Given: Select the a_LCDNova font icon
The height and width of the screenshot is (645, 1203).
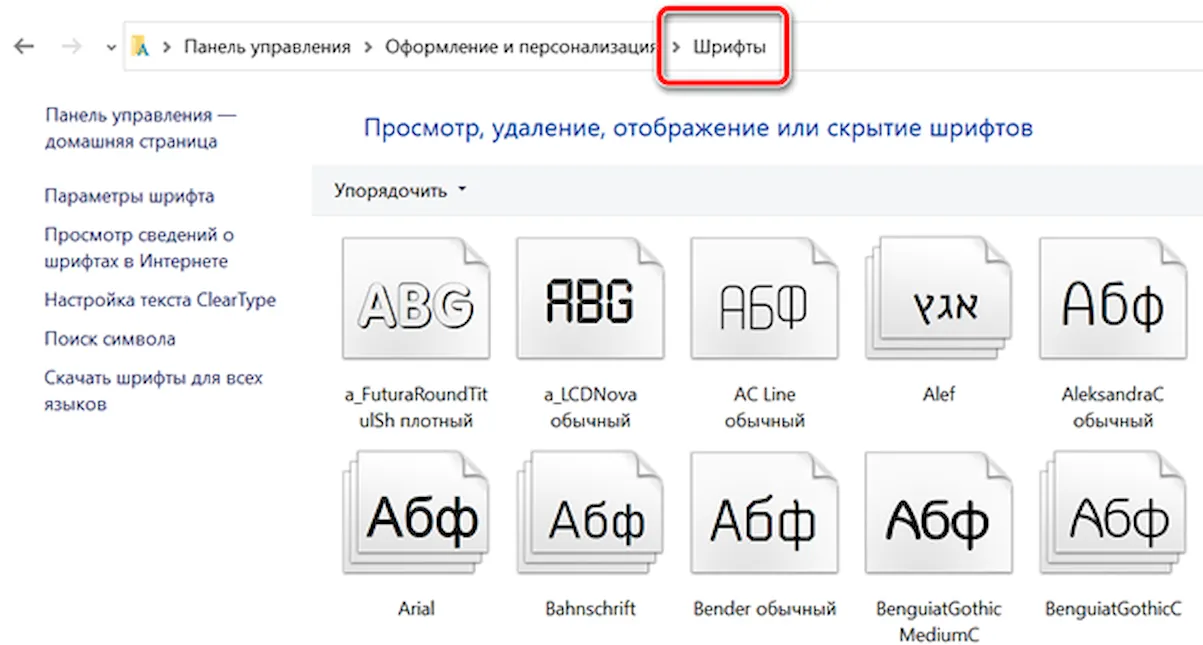Looking at the screenshot, I should point(590,299).
